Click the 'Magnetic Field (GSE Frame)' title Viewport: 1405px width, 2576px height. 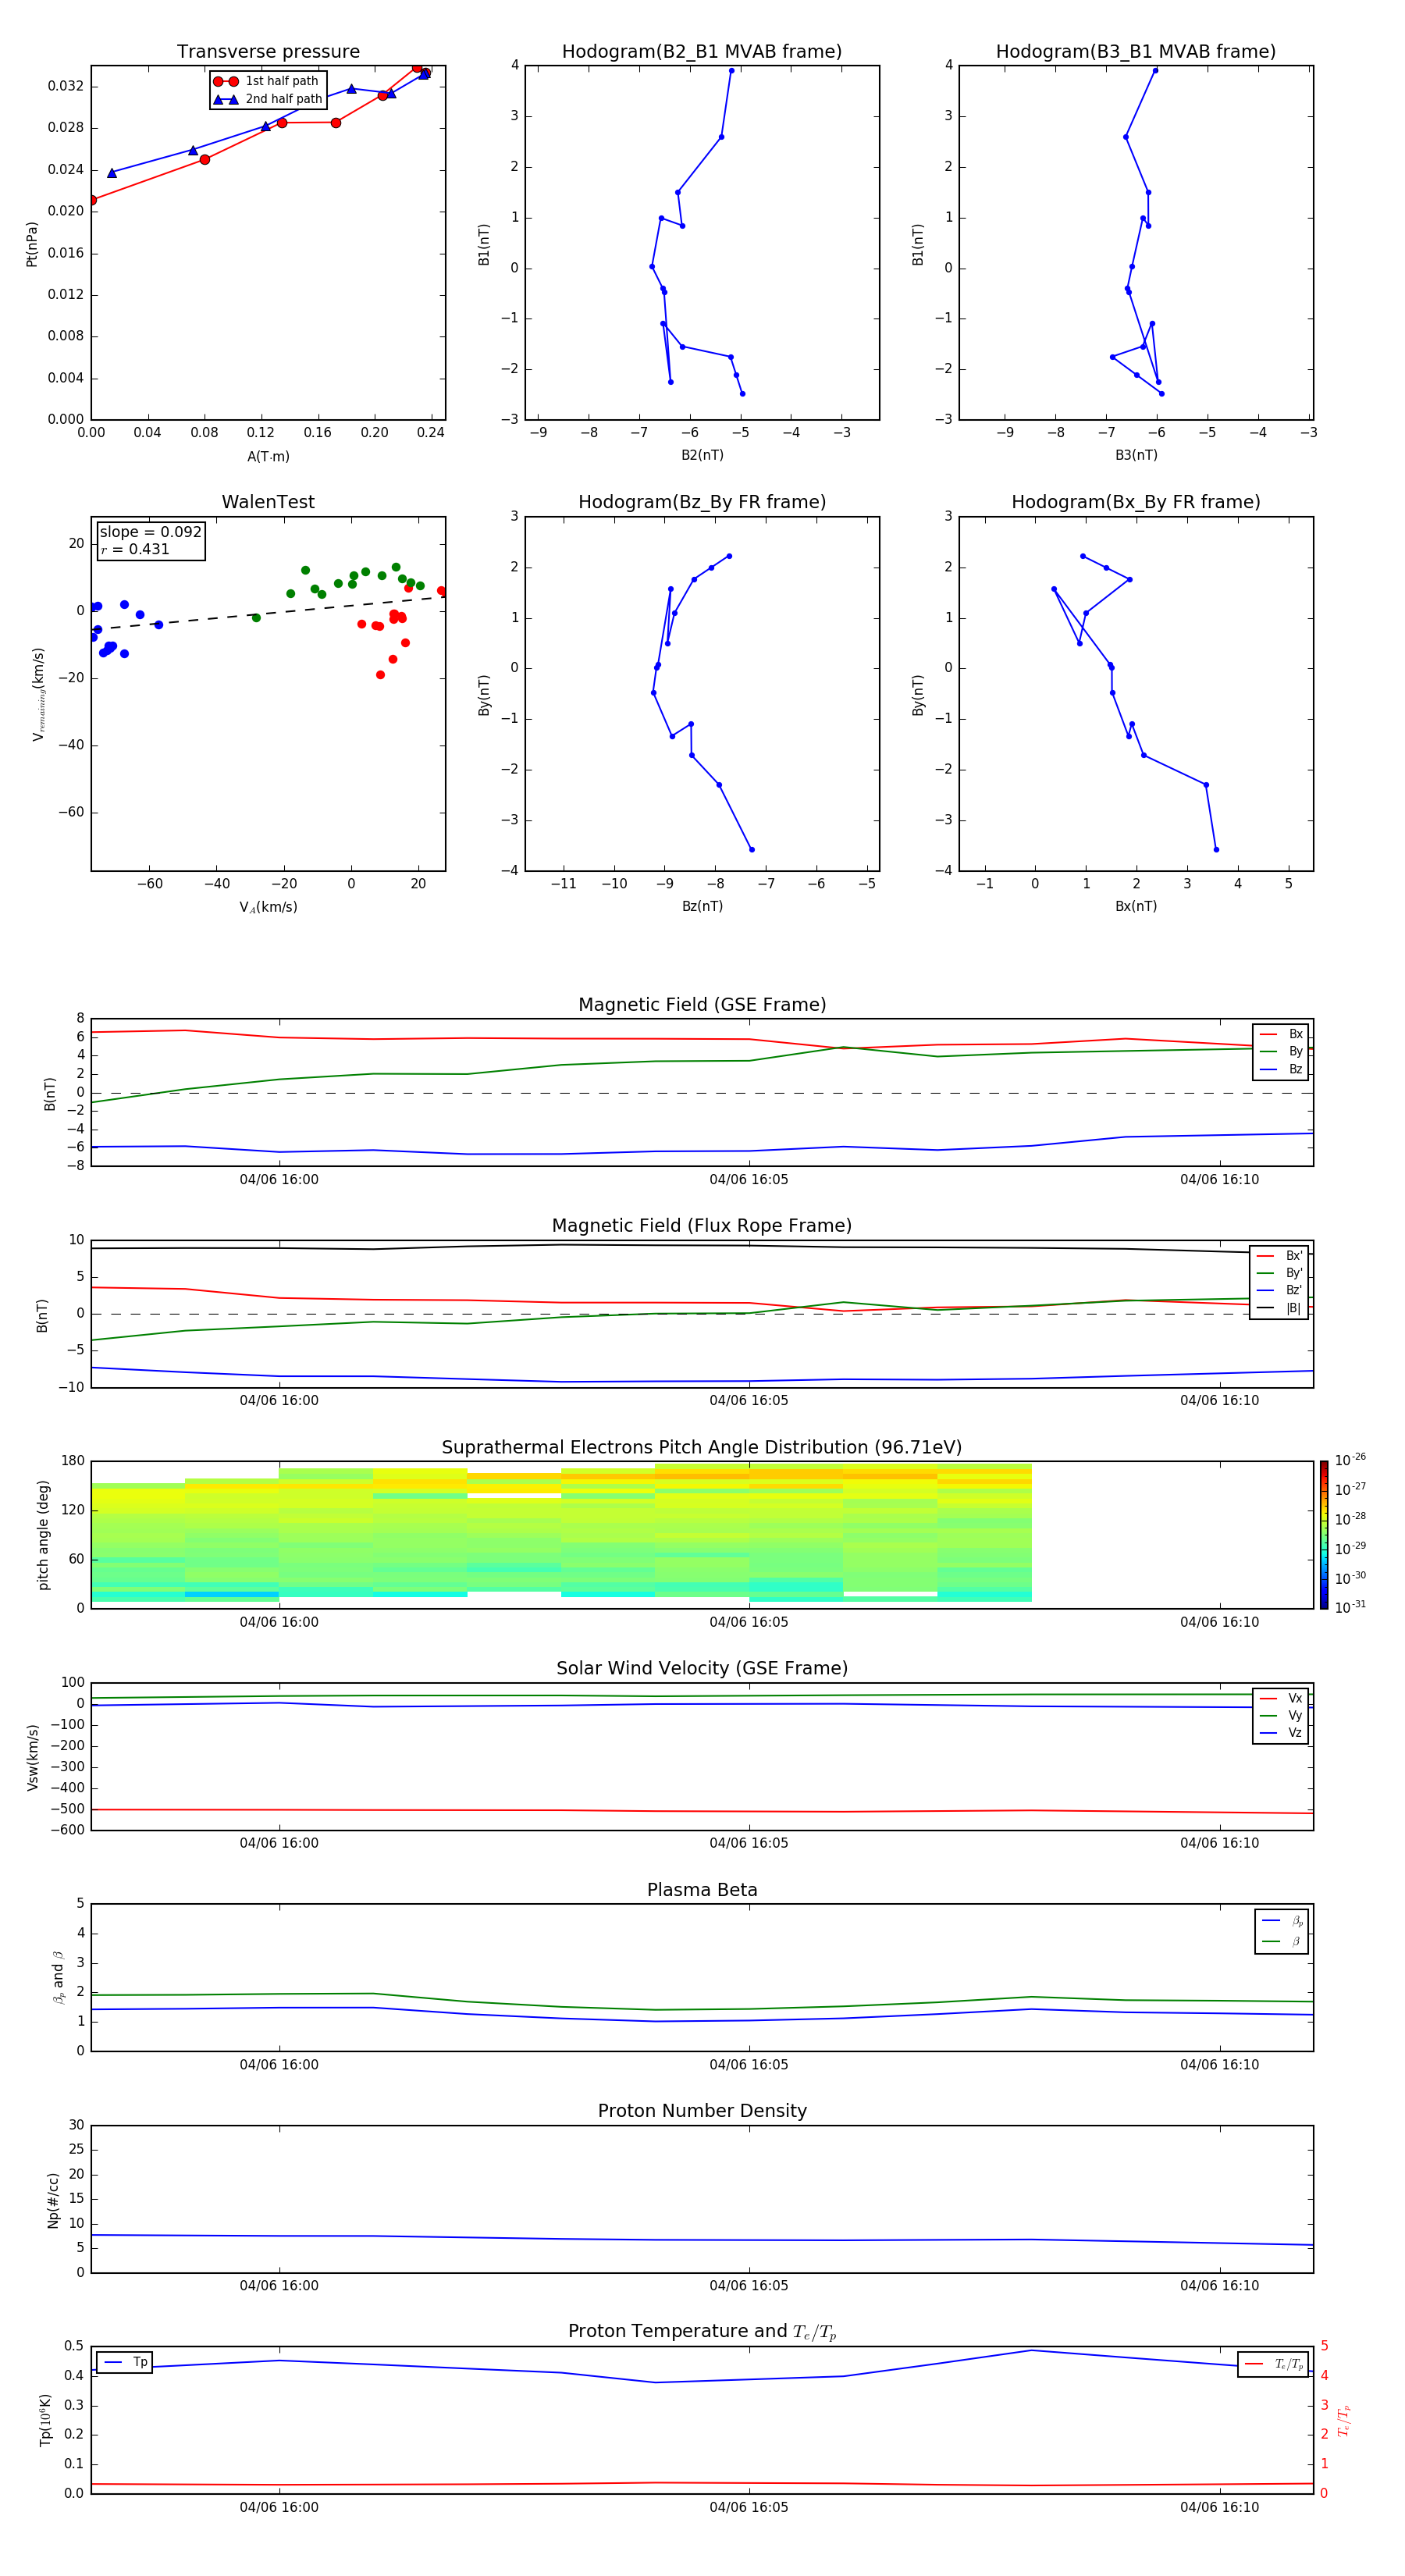coord(702,1005)
